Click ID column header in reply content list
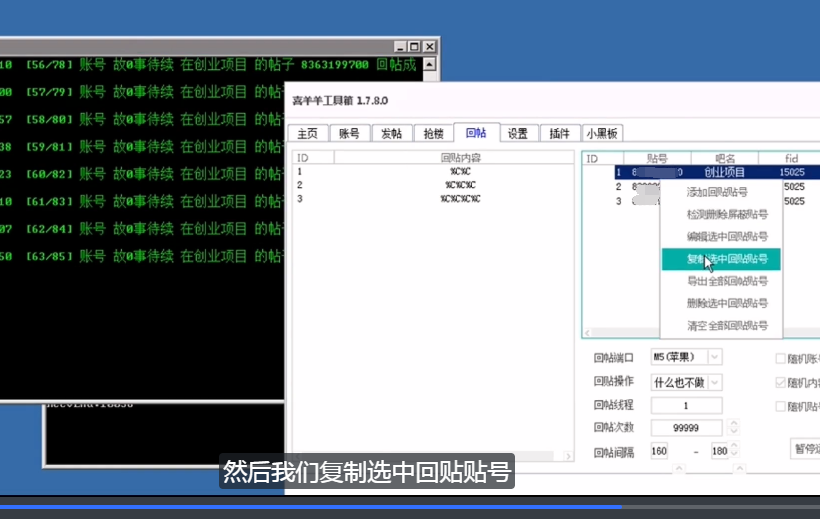 pyautogui.click(x=313, y=157)
